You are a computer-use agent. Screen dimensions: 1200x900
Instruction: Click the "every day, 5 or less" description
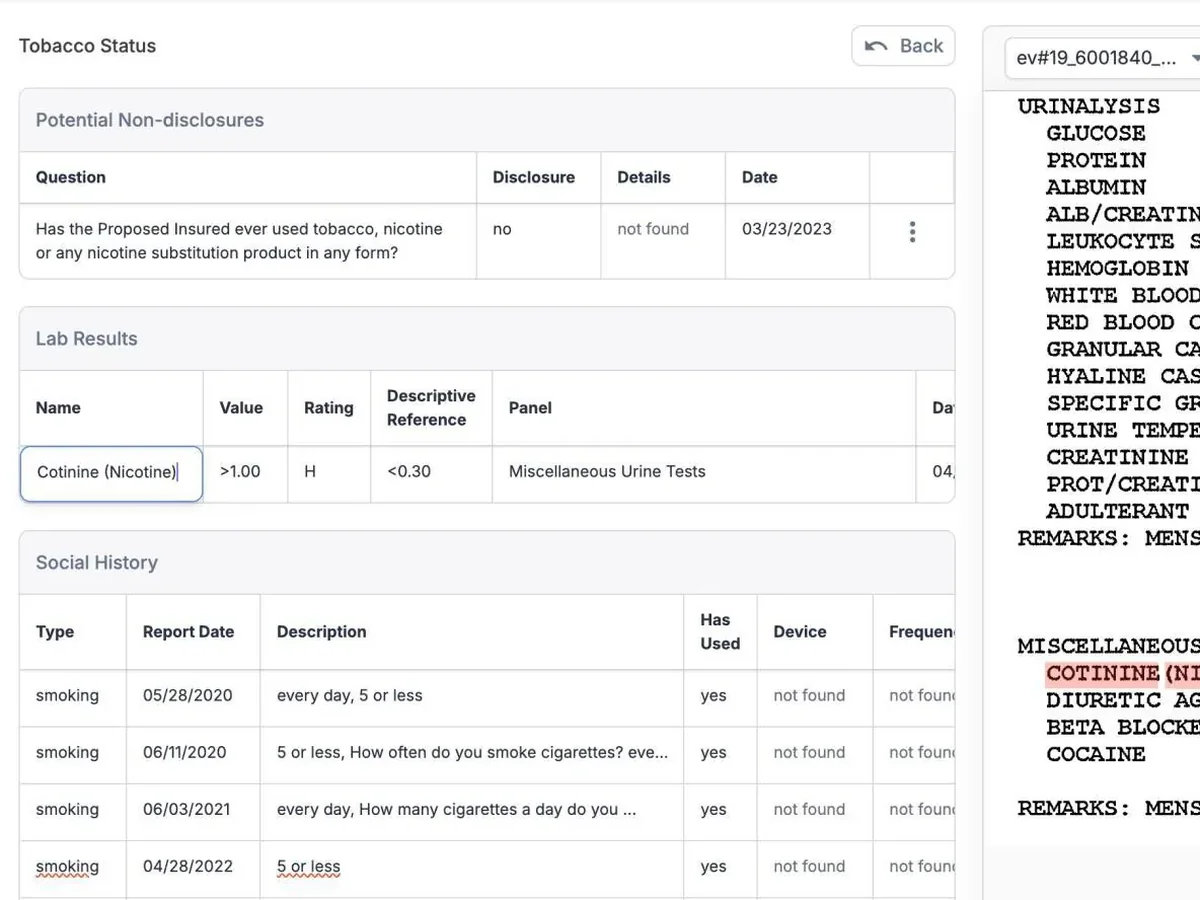click(x=350, y=696)
